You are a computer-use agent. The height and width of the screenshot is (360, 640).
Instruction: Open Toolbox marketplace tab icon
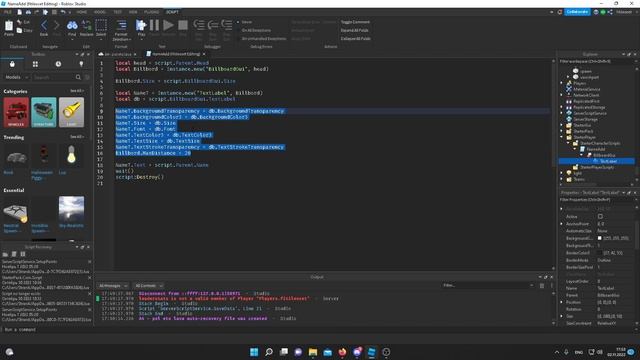12,64
